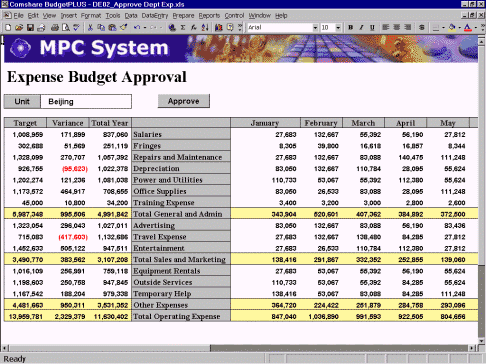Save the workbook with the floppy disk icon
The image size is (486, 364).
click(x=30, y=28)
